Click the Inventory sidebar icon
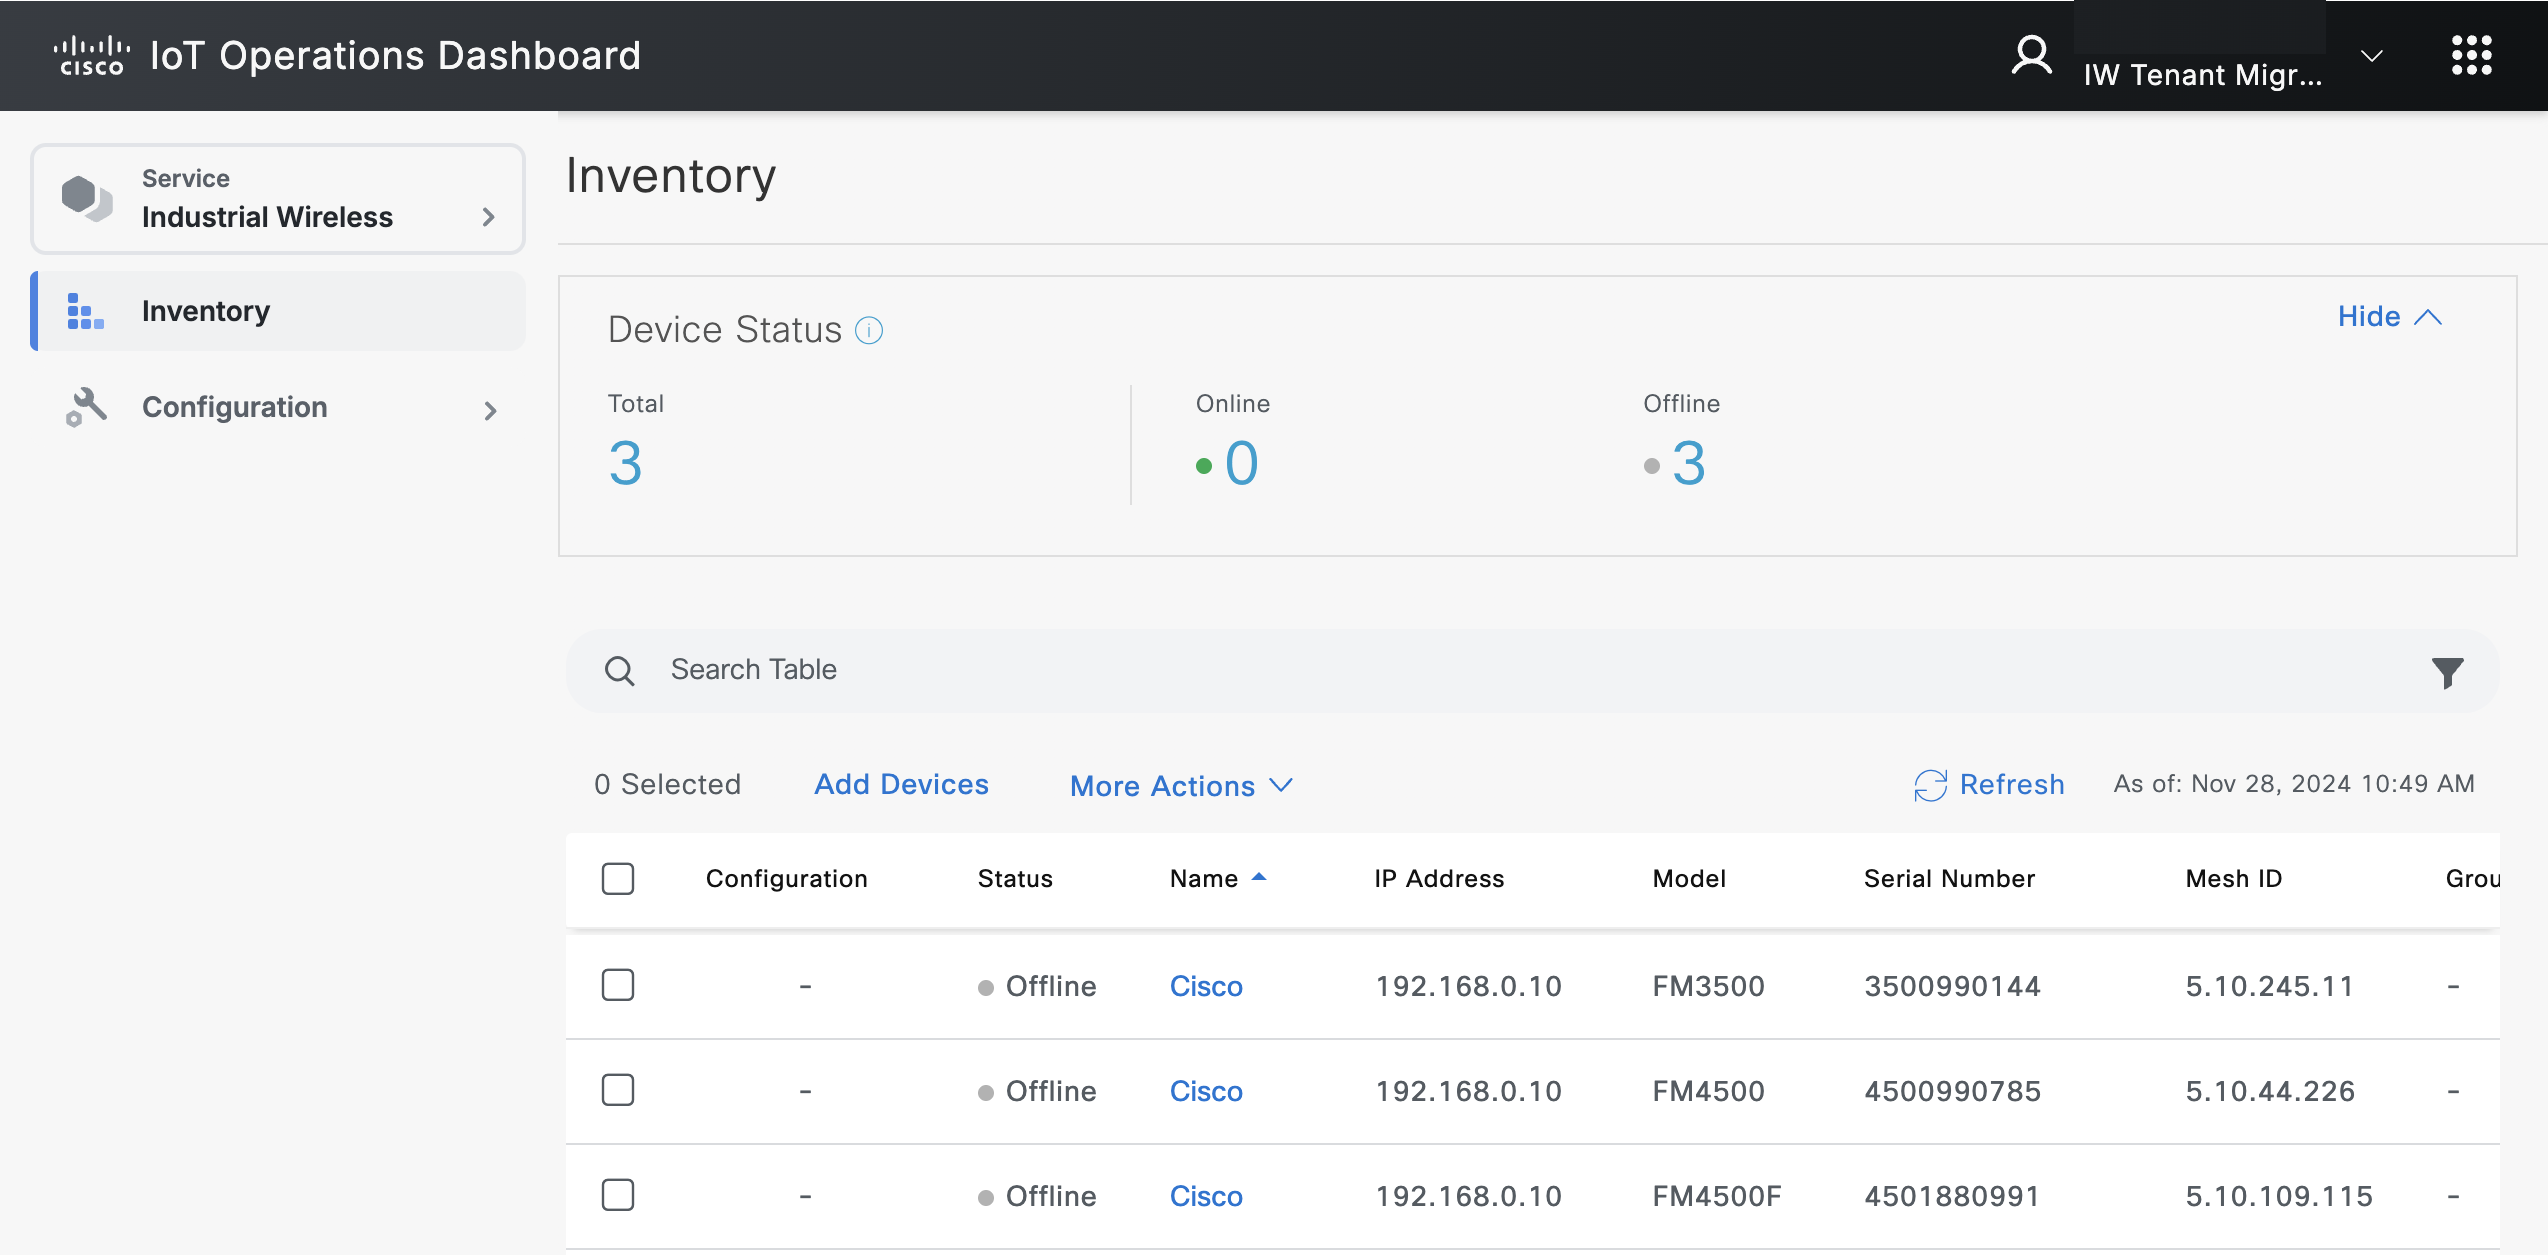The height and width of the screenshot is (1255, 2548). pos(85,311)
